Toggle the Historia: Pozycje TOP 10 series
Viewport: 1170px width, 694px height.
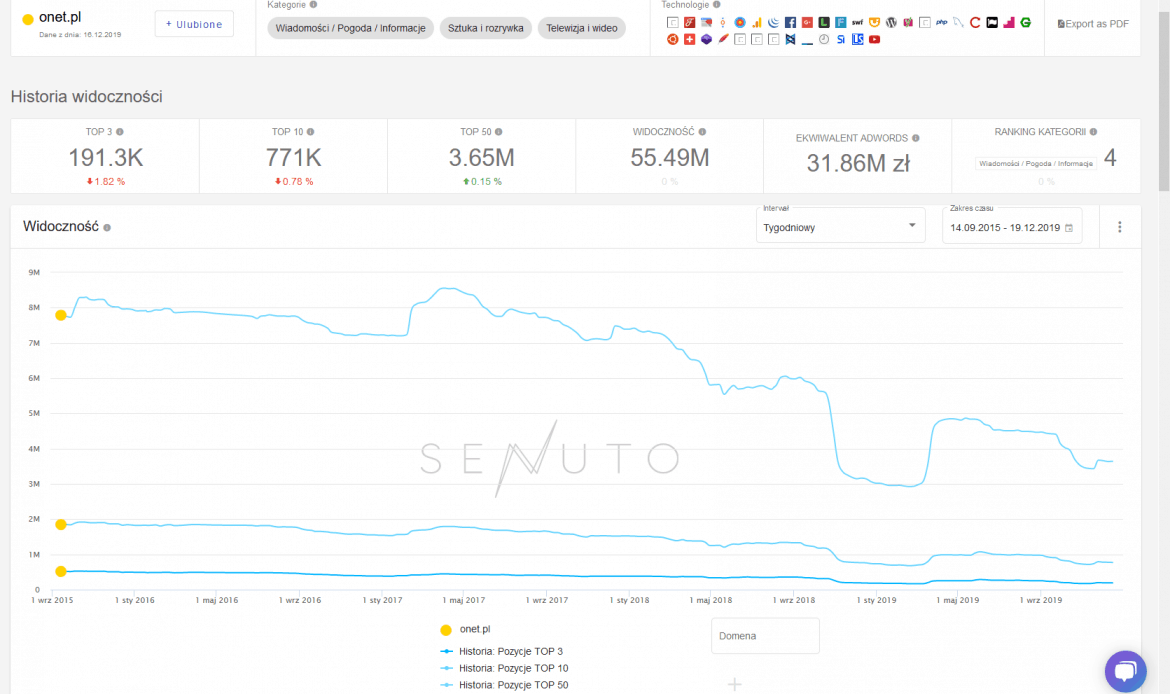(x=504, y=668)
